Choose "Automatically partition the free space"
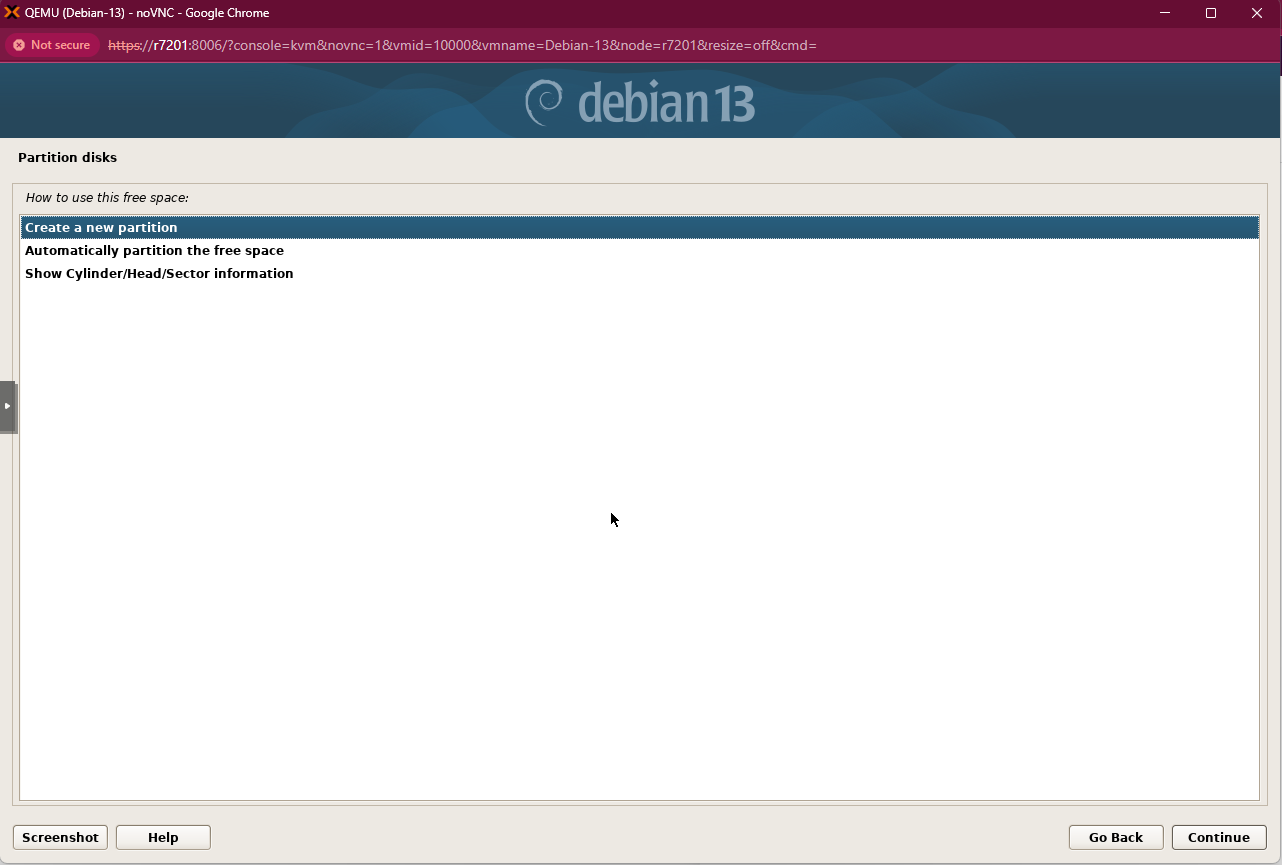1282x865 pixels. 154,251
